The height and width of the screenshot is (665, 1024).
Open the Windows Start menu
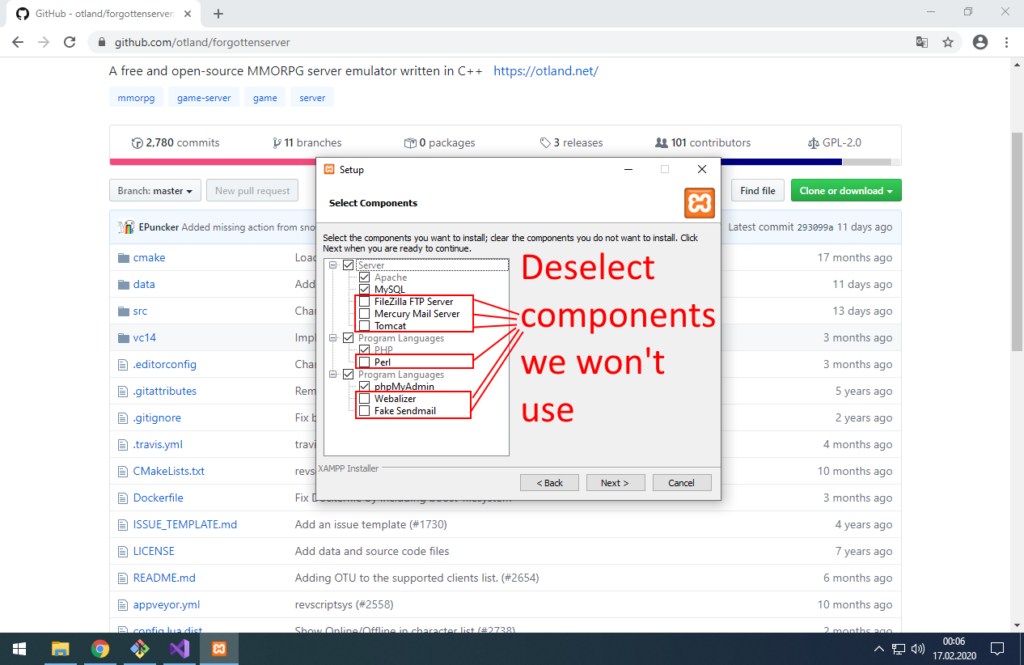pos(20,649)
